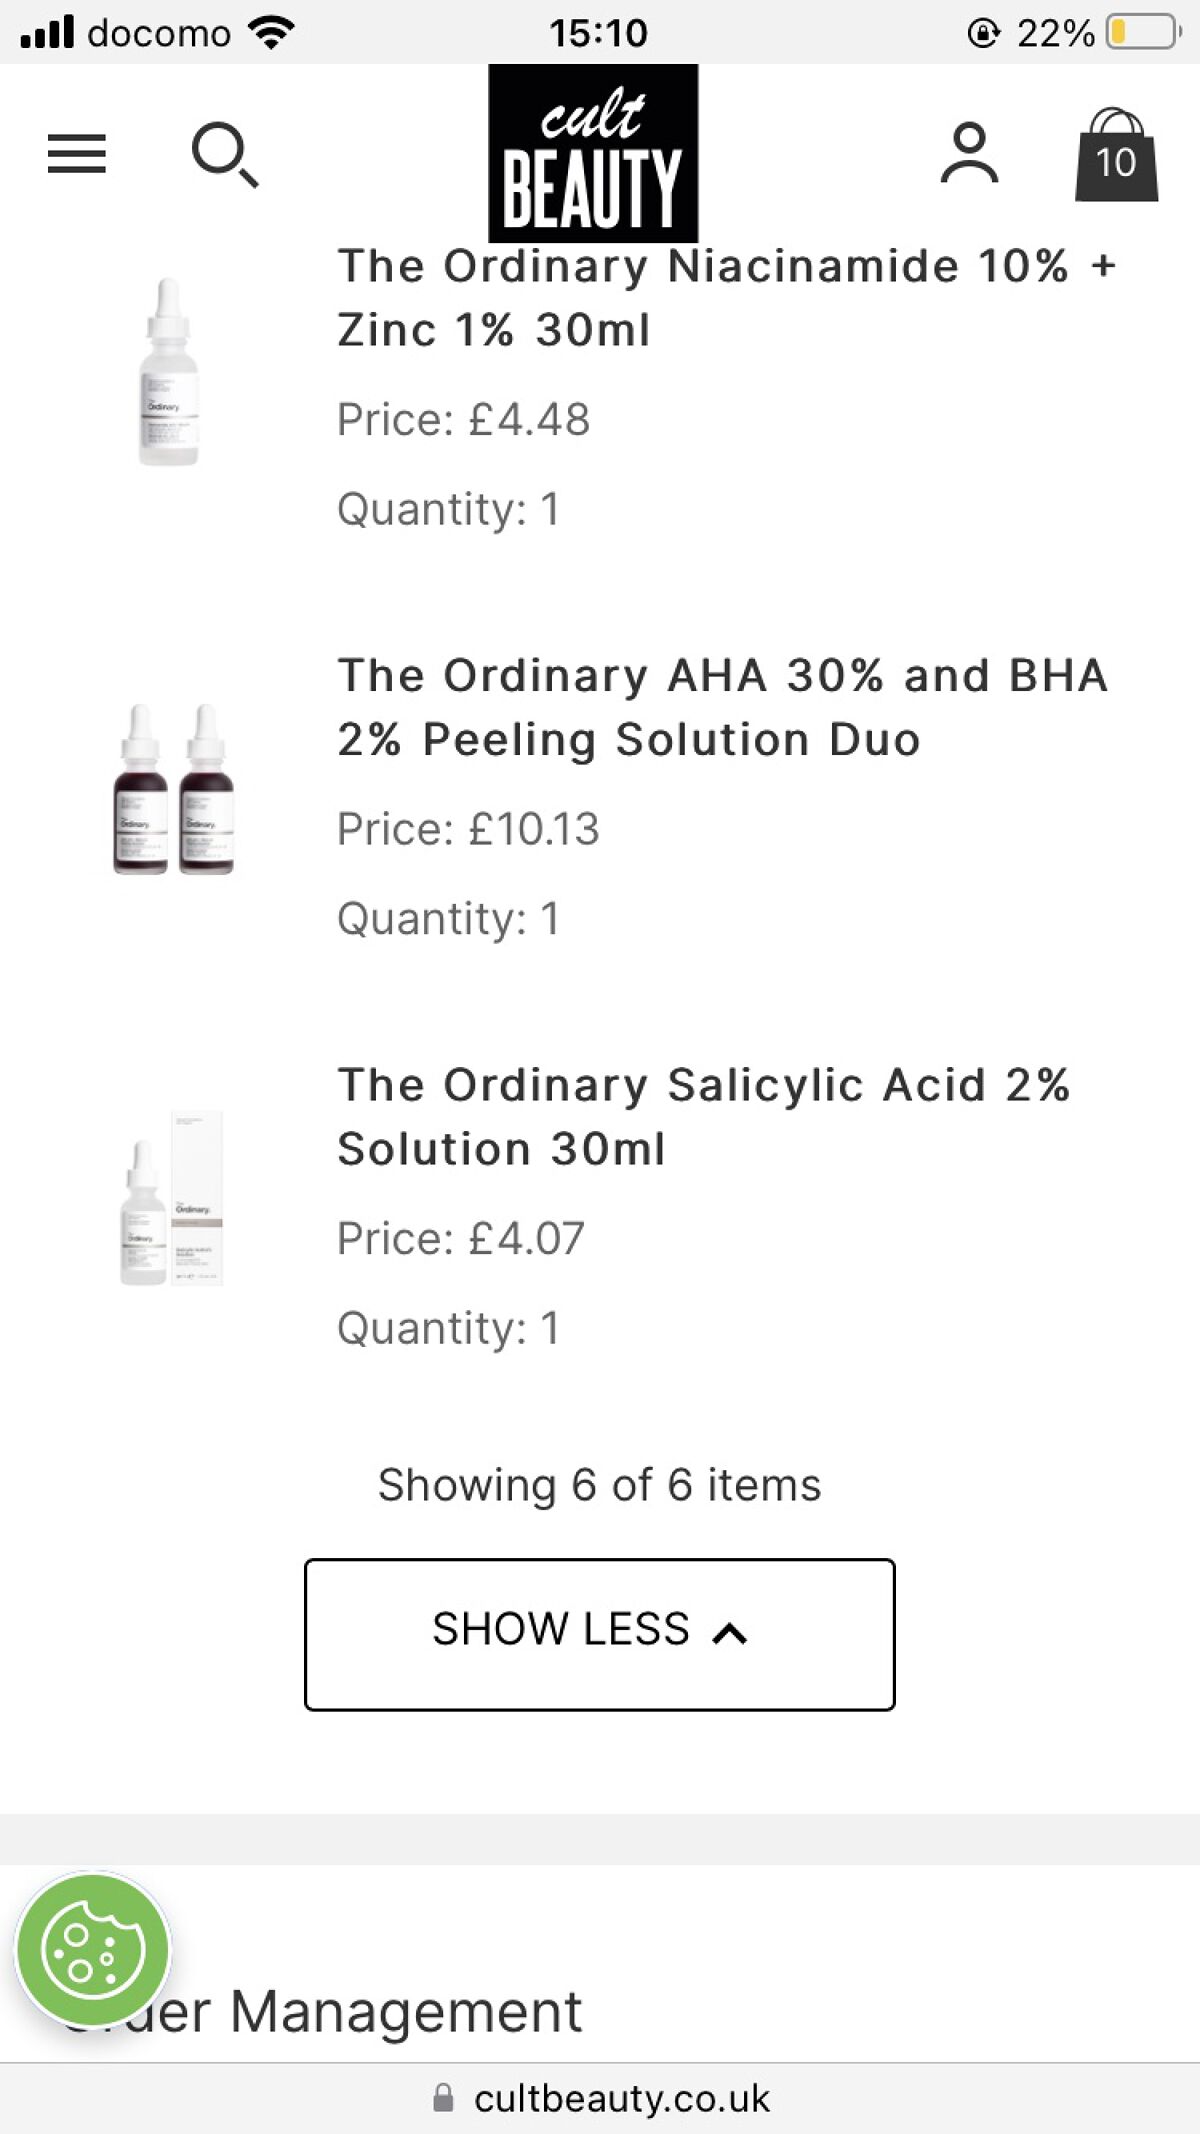1200x2134 pixels.
Task: Tap the cultbeauty.co.uk address bar
Action: click(622, 2098)
